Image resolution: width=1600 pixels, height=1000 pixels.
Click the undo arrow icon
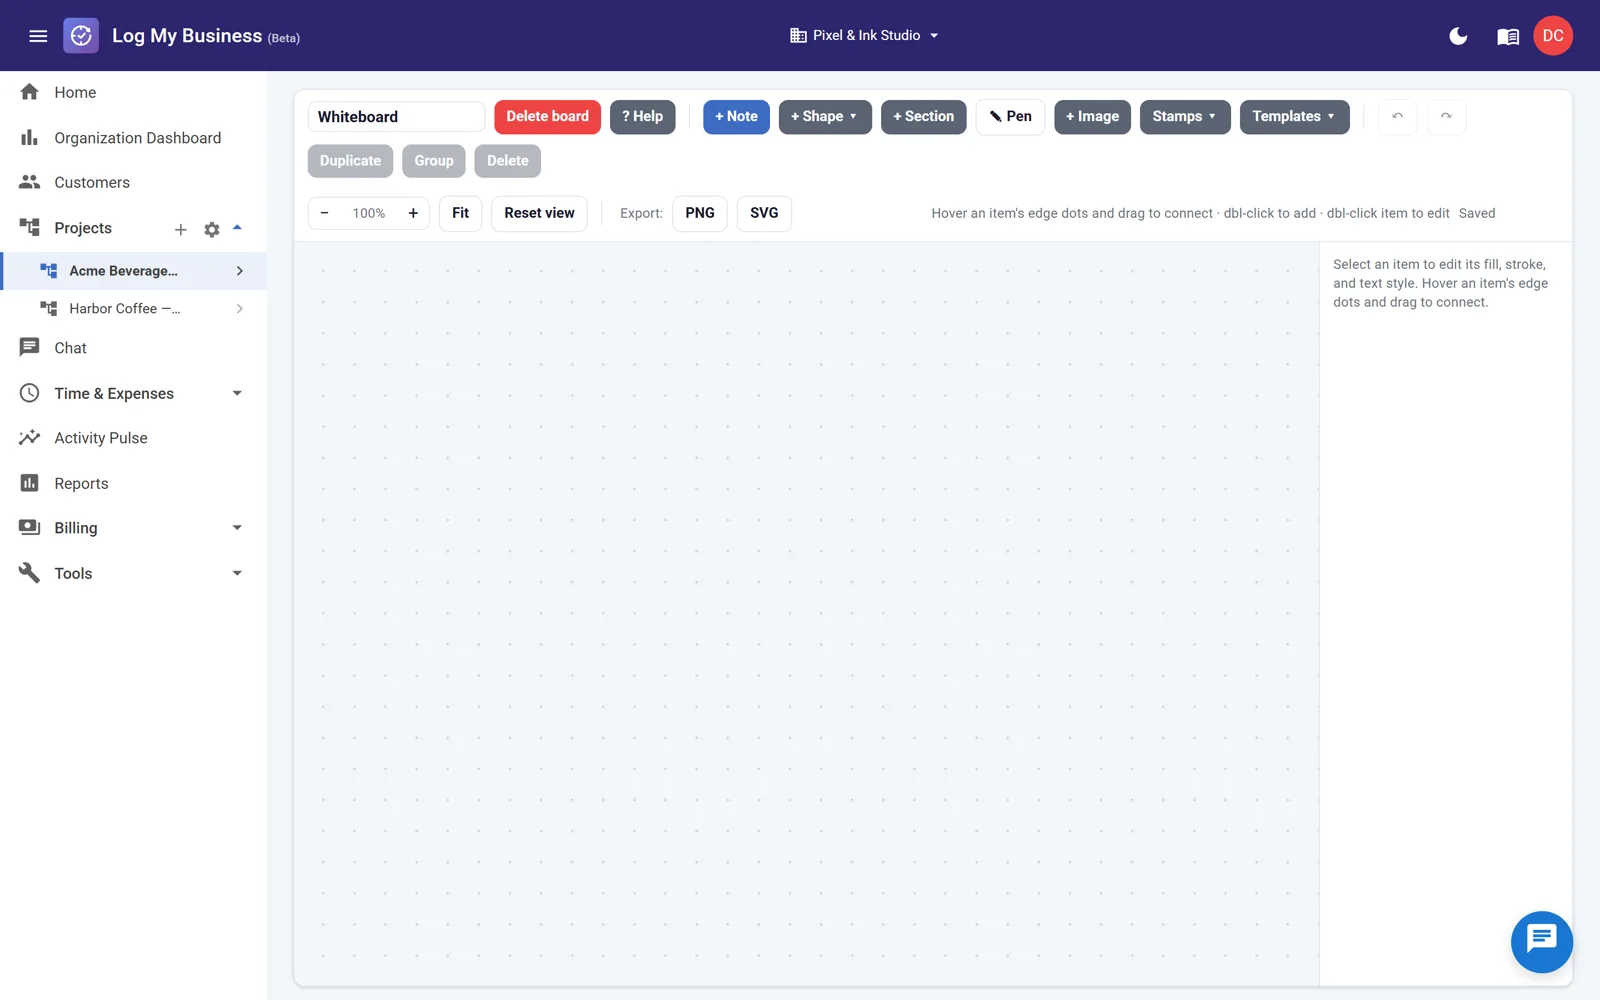coord(1397,117)
